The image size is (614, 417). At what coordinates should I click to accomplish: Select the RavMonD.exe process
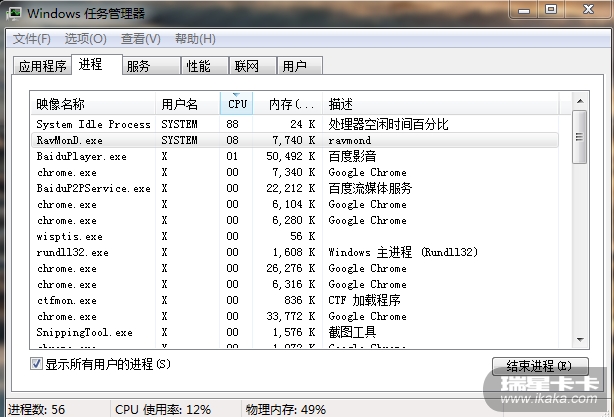click(x=294, y=140)
